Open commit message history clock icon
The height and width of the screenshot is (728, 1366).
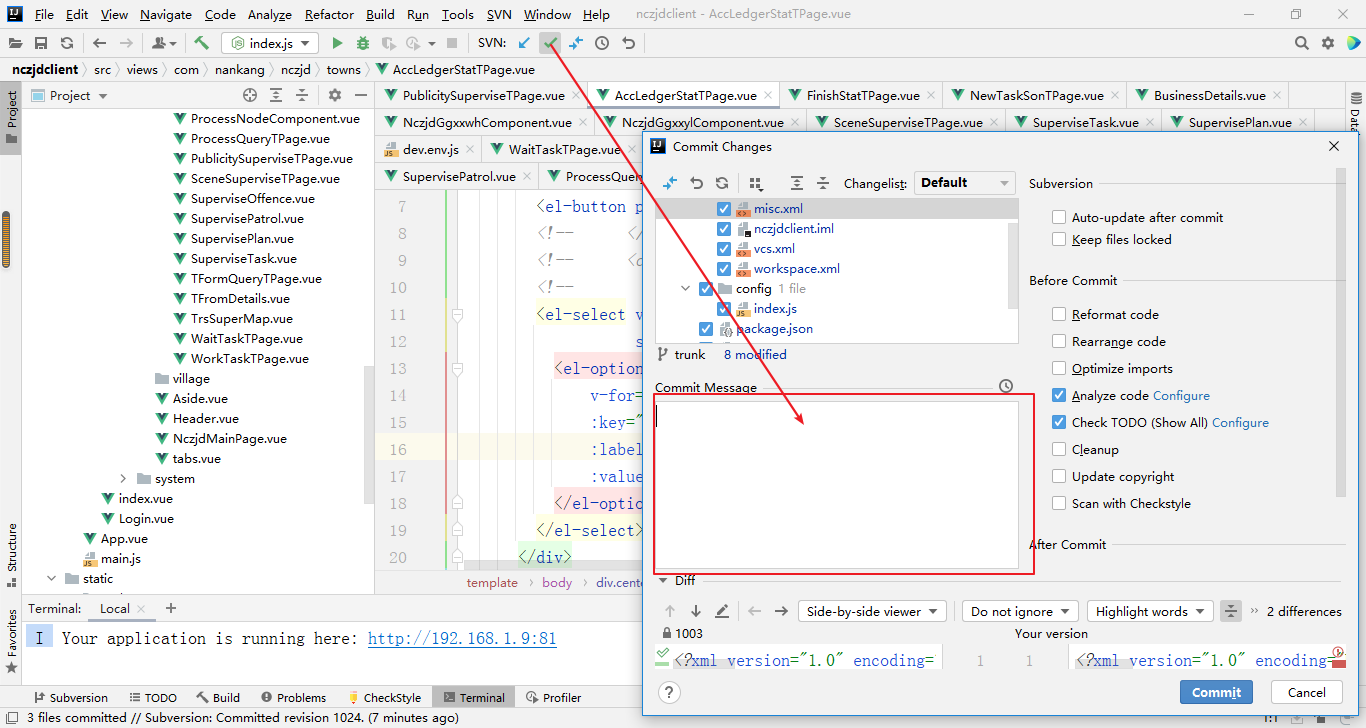pos(1006,386)
